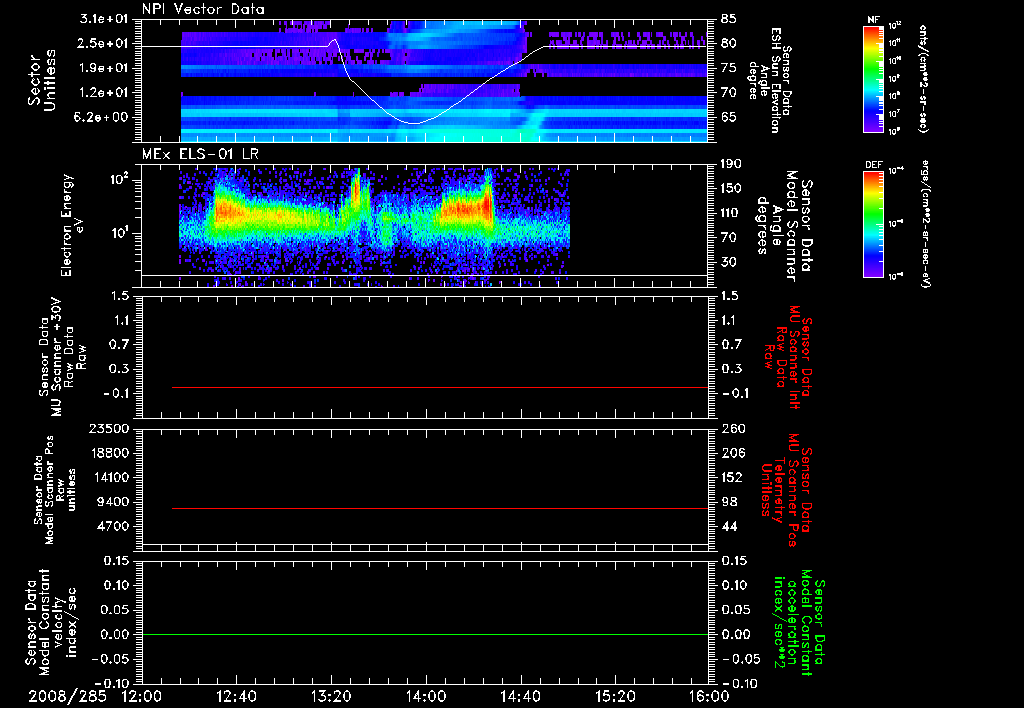This screenshot has width=1024, height=708.
Task: Click the "cnts/(cm**2-sr-sec)" NF unit label
Action: click(x=923, y=79)
